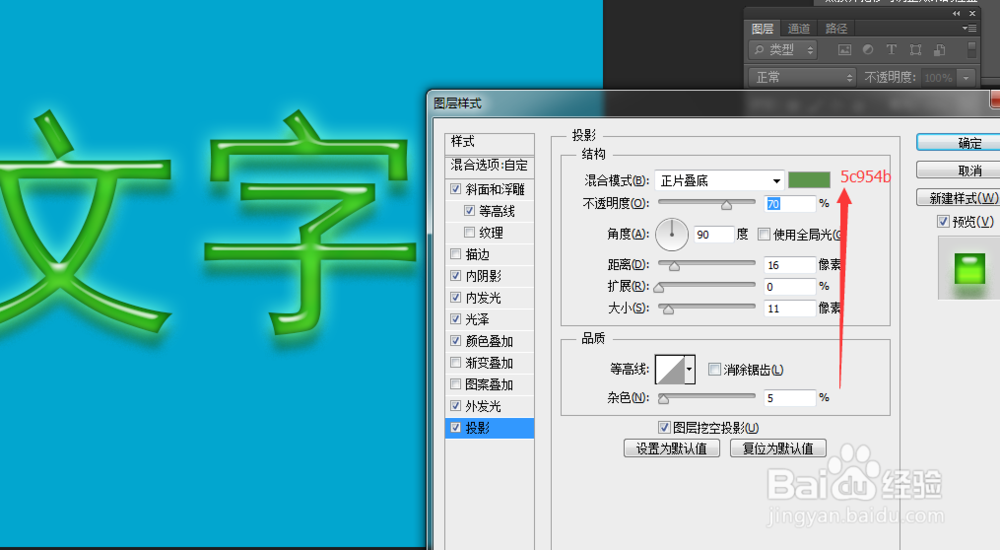Click the opacity field showing 70
The image size is (1000, 550).
pos(790,204)
